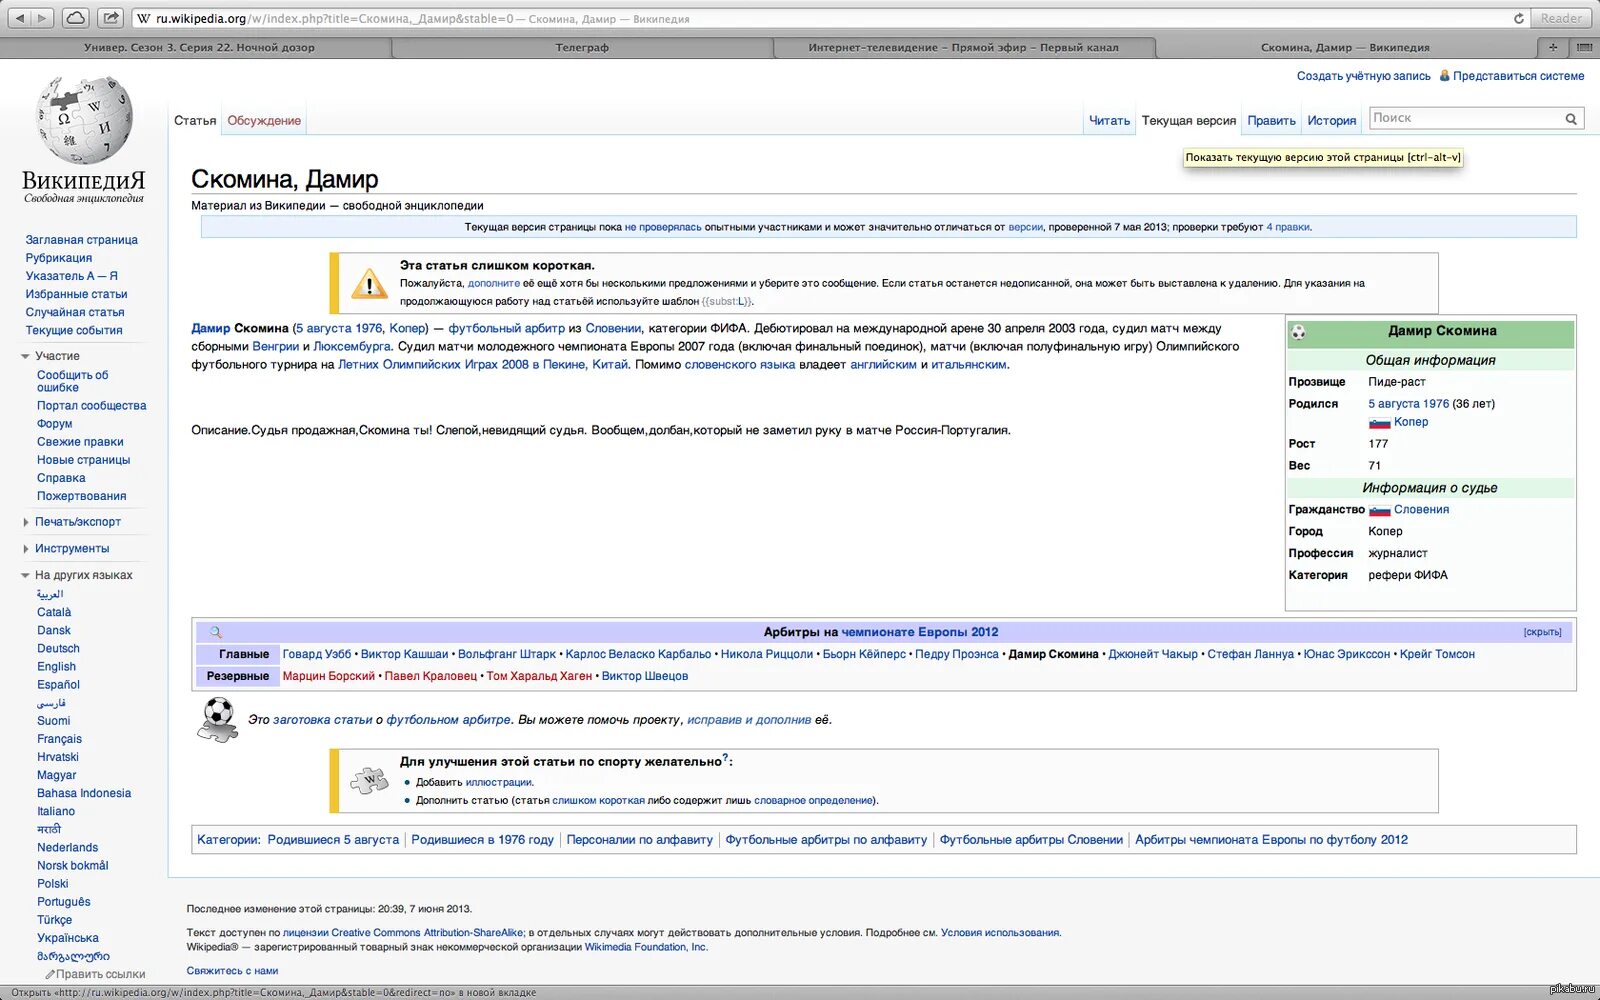Open the Заглавная страница sidebar link

[x=82, y=240]
